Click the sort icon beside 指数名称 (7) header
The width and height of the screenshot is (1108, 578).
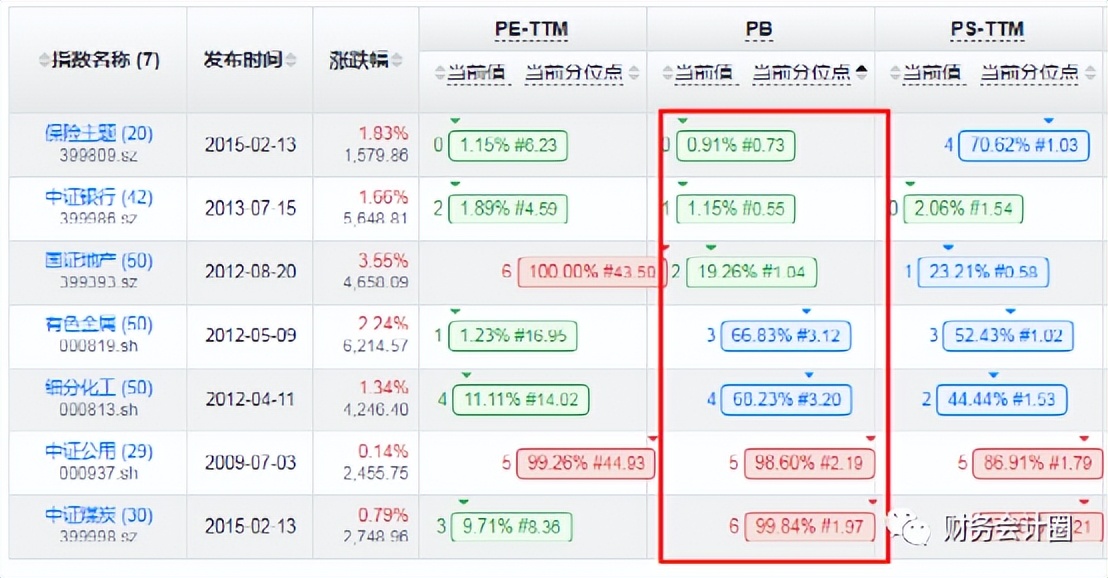(x=42, y=60)
